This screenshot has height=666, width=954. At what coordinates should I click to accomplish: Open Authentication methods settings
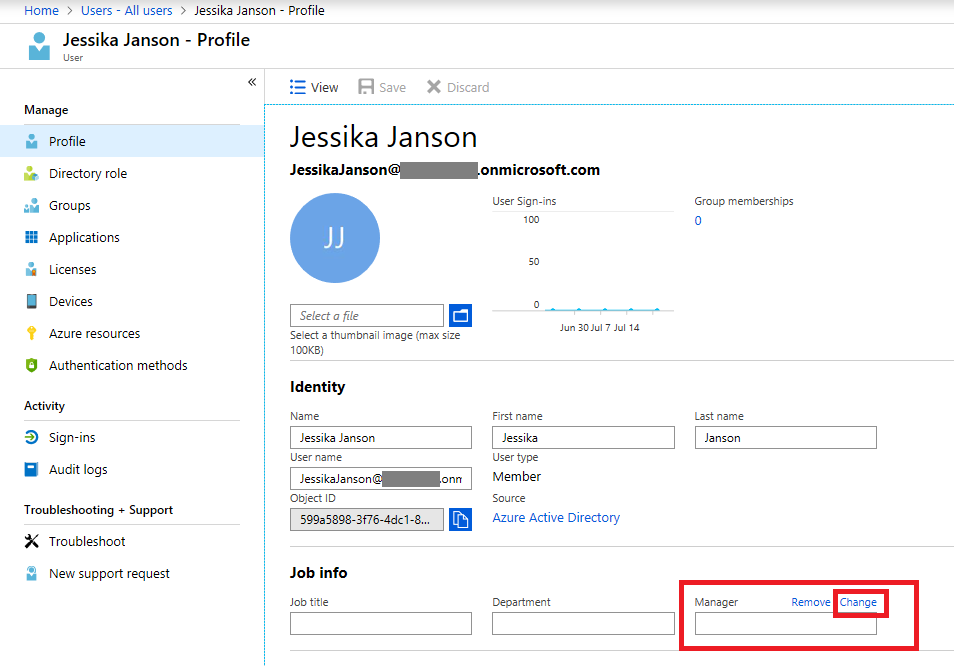click(118, 365)
